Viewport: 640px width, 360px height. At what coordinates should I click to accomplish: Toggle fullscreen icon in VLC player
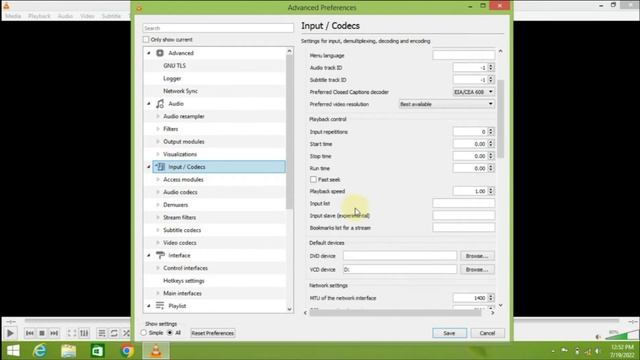pos(72,333)
